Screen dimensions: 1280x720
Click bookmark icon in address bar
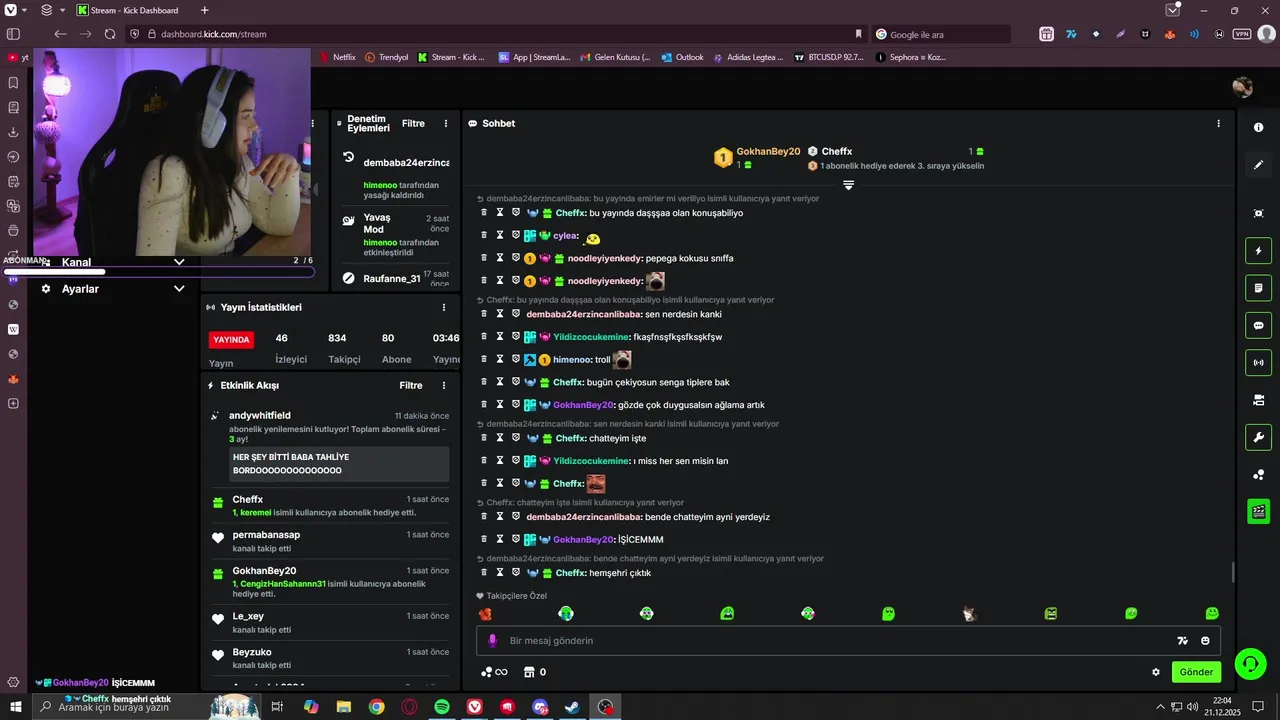[x=858, y=34]
